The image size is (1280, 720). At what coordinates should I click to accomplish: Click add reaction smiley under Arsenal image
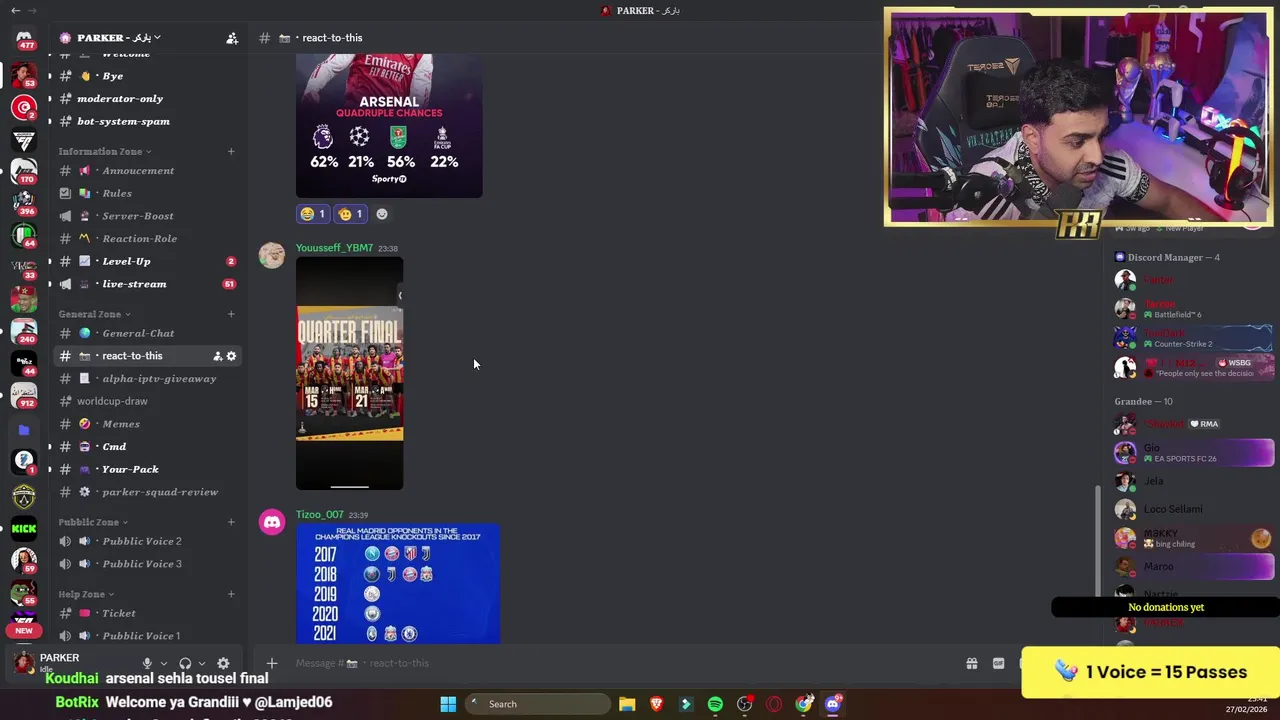pos(382,214)
